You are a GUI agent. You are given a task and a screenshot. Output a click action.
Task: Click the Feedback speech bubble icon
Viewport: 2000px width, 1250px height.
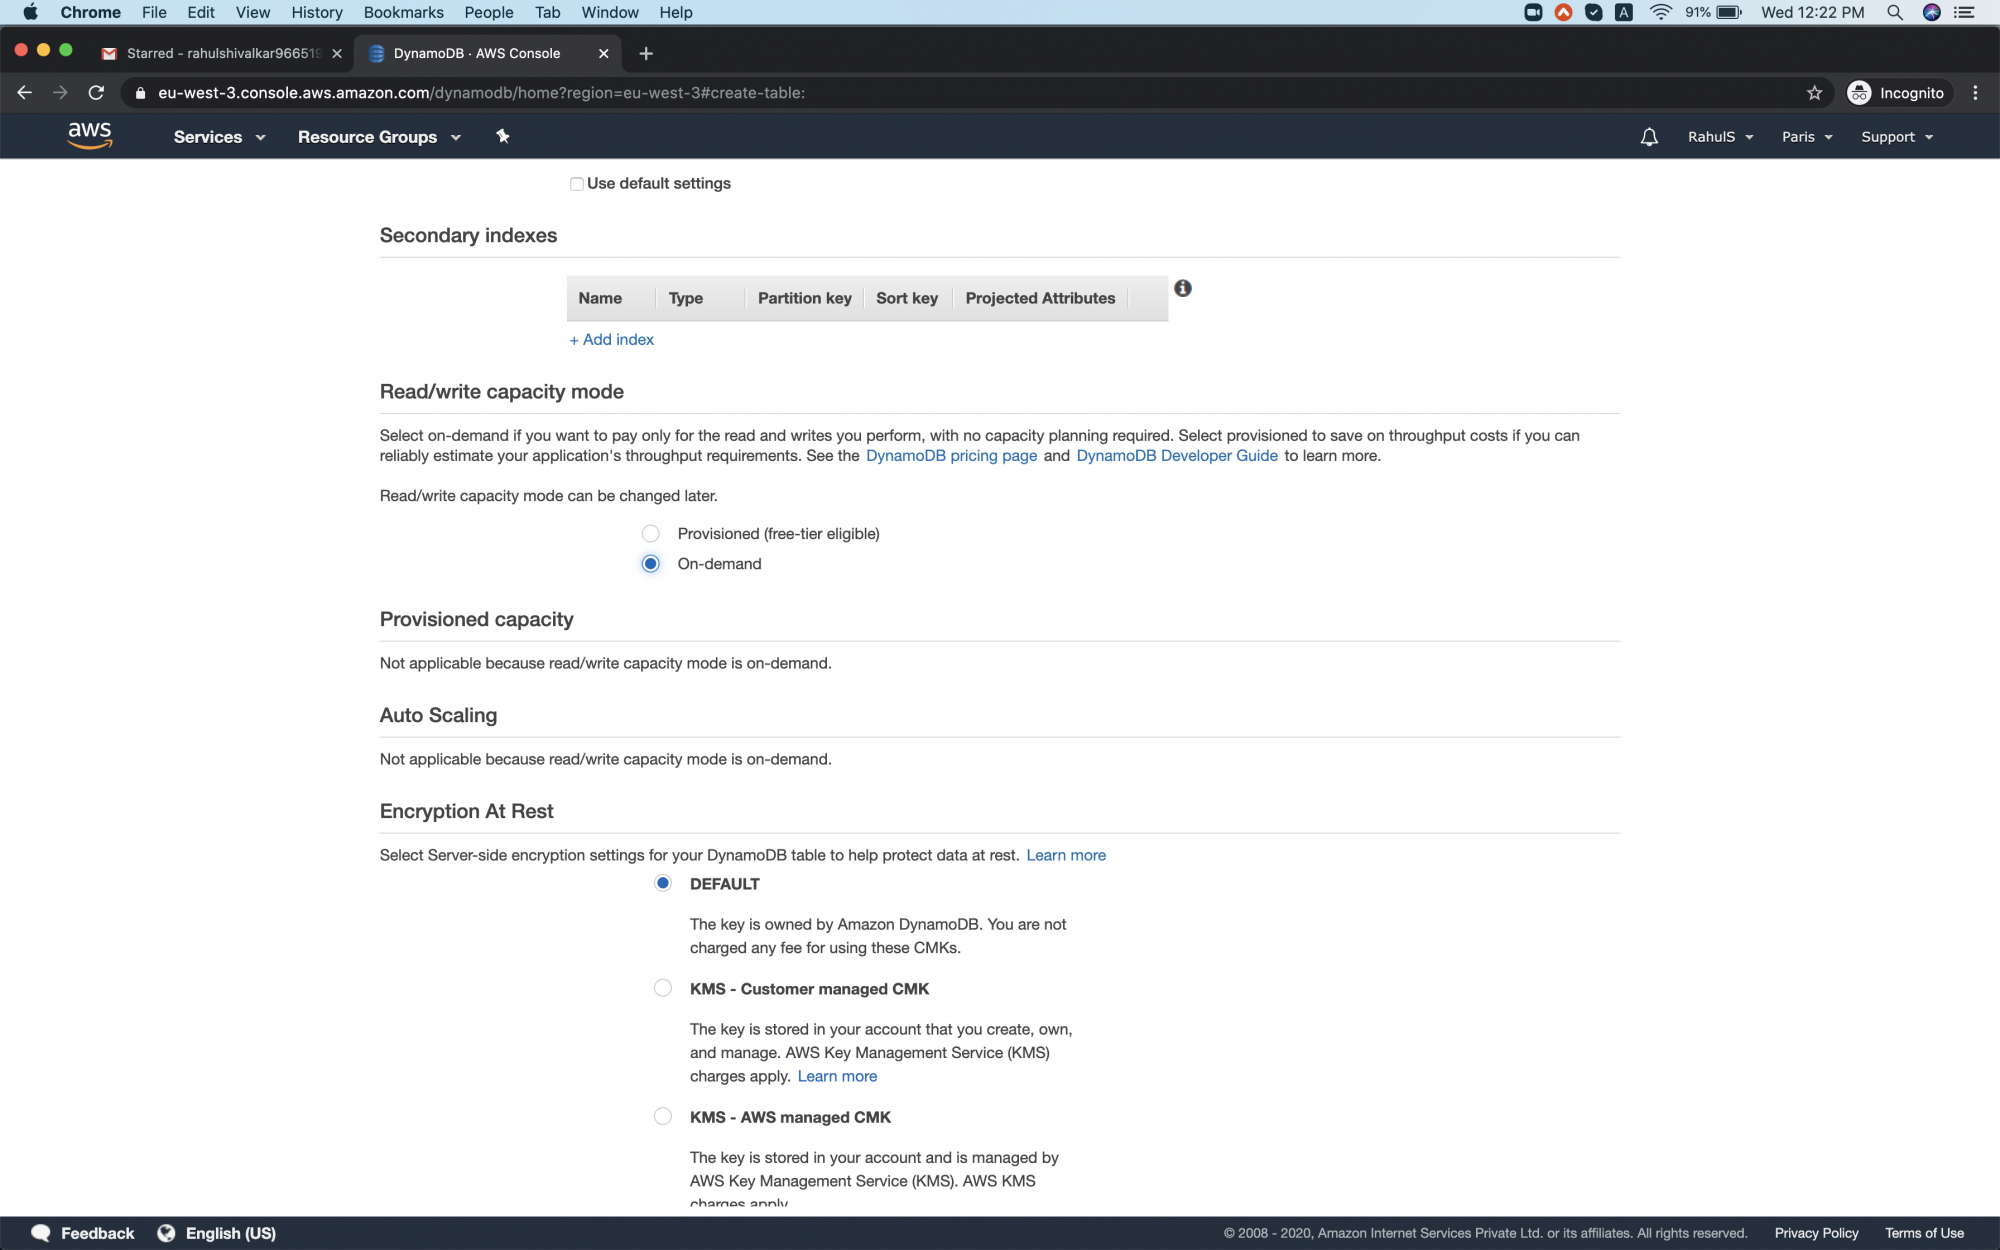[x=40, y=1233]
